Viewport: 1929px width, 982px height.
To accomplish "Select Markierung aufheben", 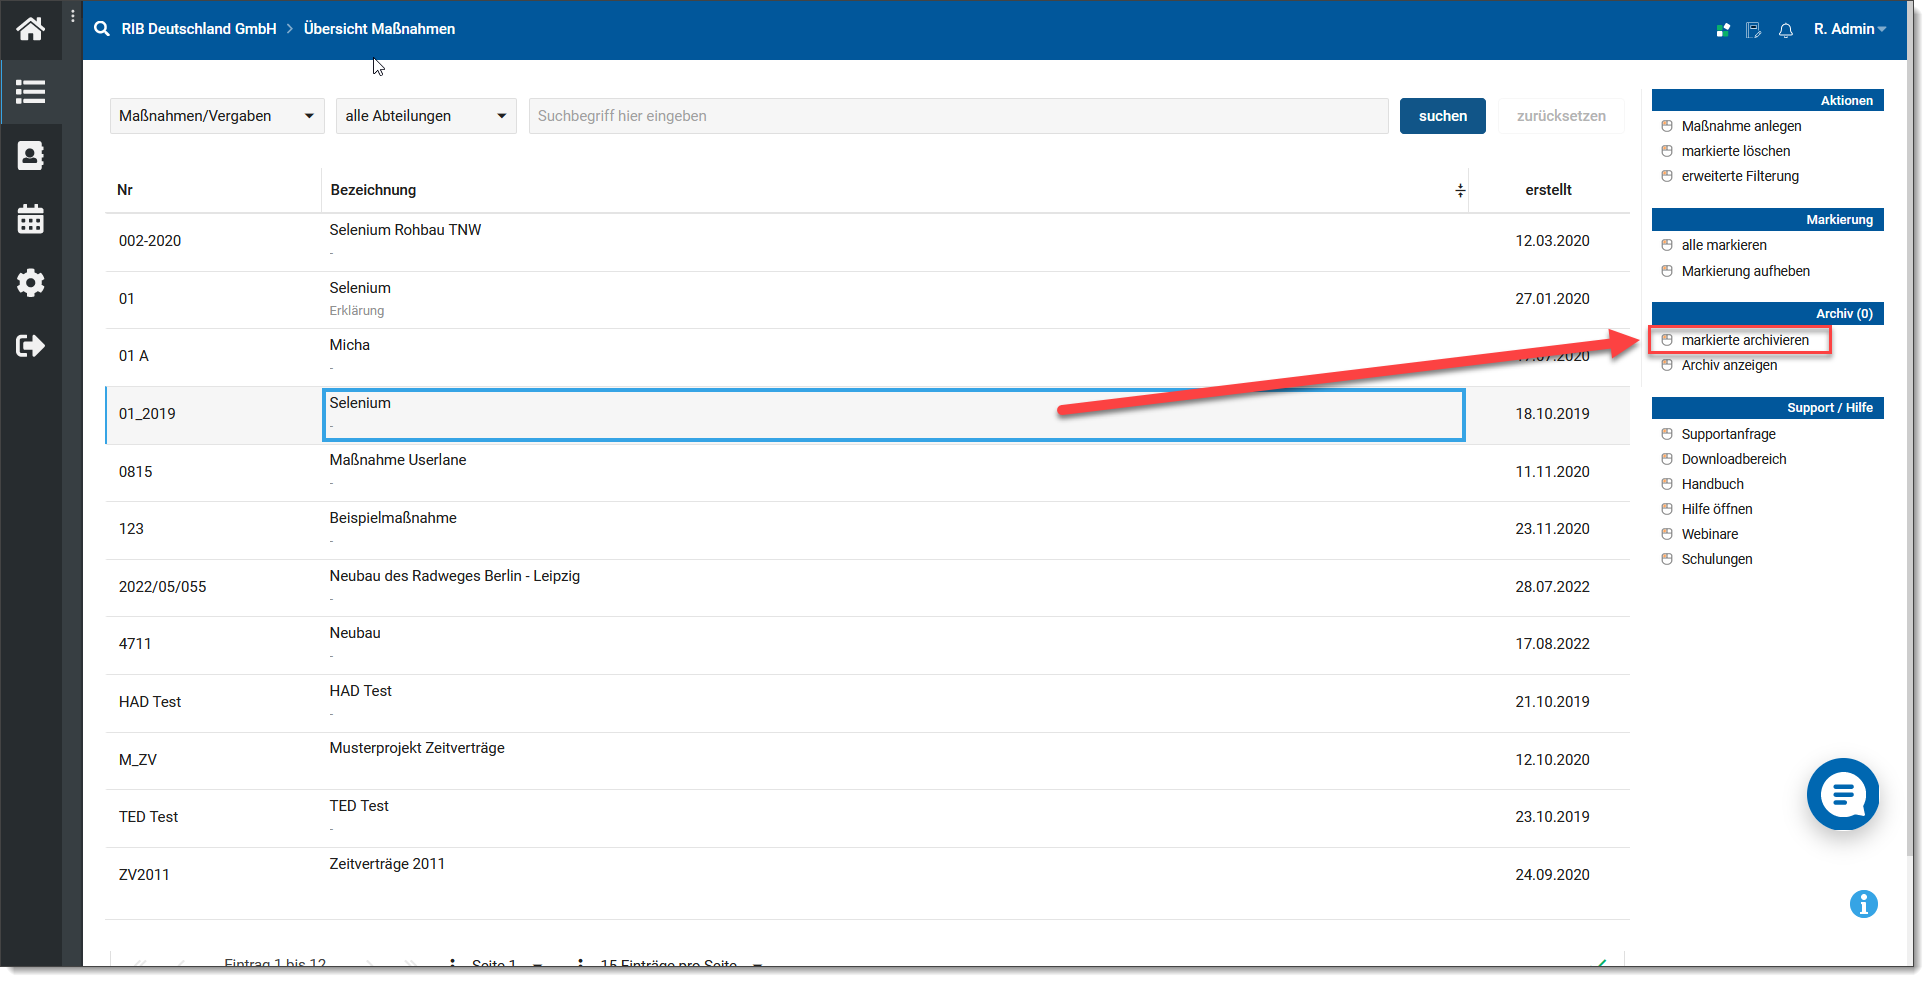I will [1746, 271].
